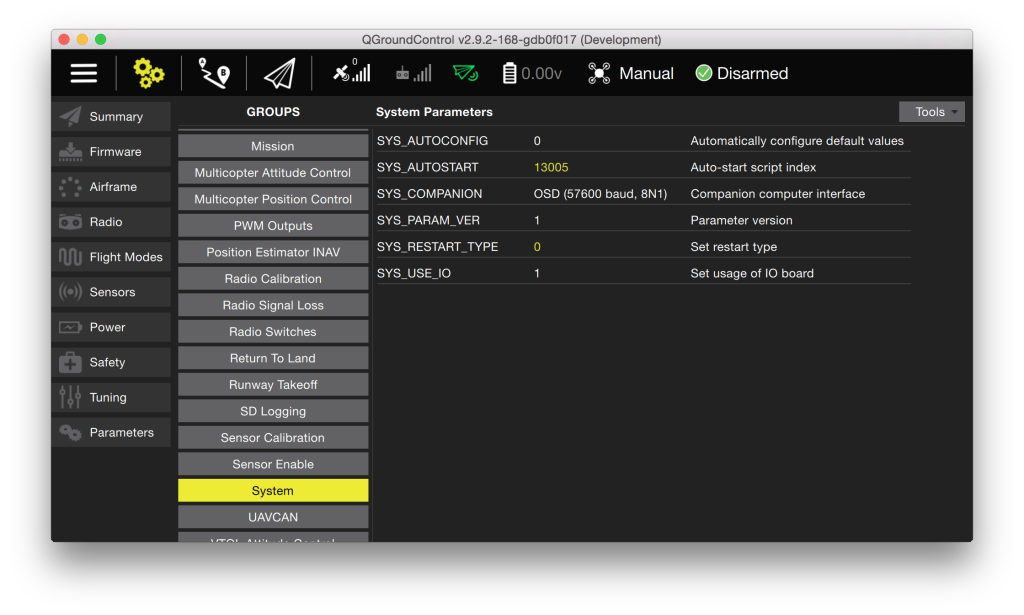Select the UAVCAN parameter group

(273, 517)
